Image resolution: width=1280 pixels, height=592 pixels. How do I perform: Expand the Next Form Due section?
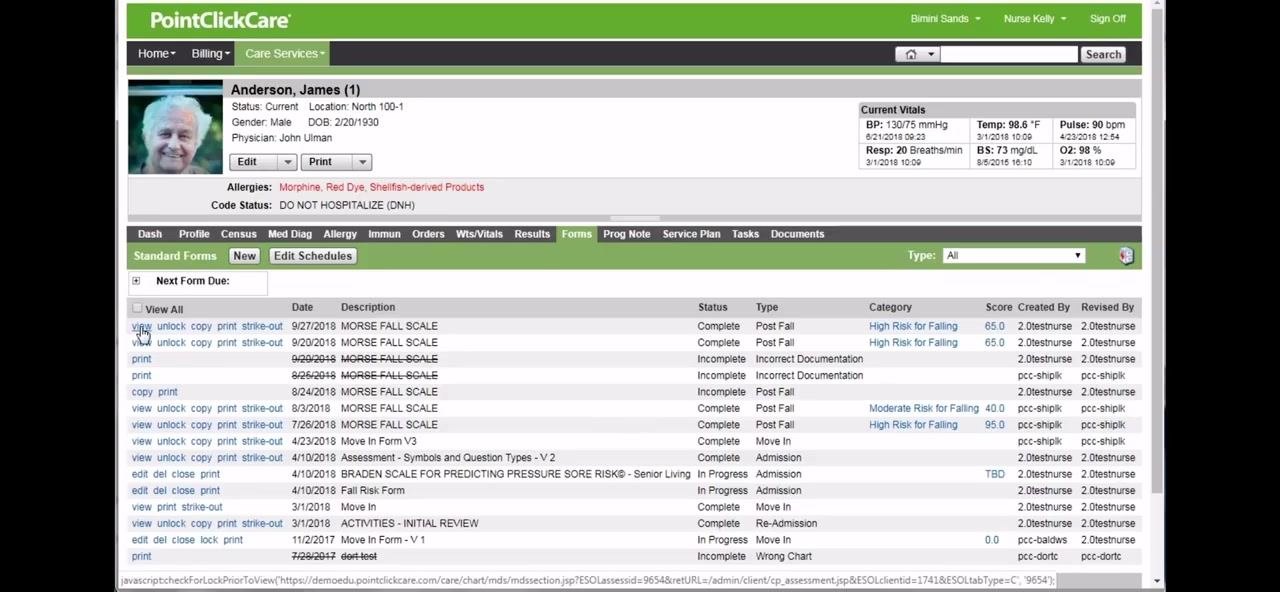(136, 281)
